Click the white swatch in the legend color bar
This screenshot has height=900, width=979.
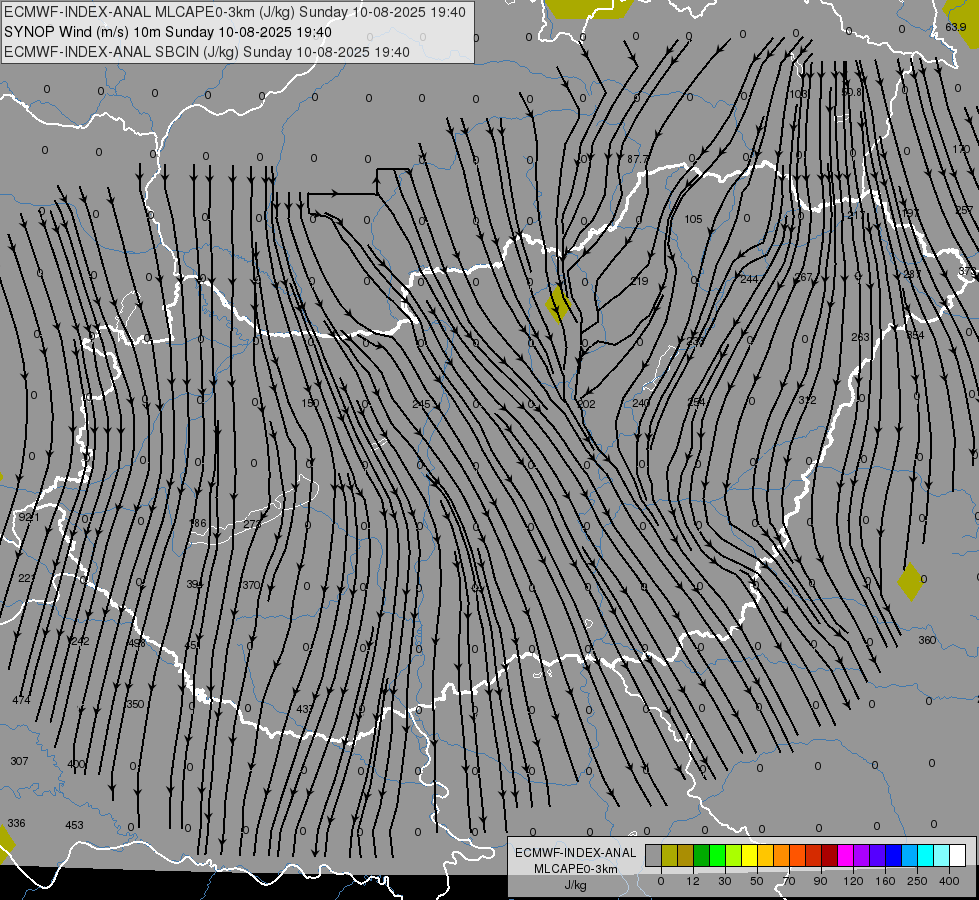click(957, 855)
